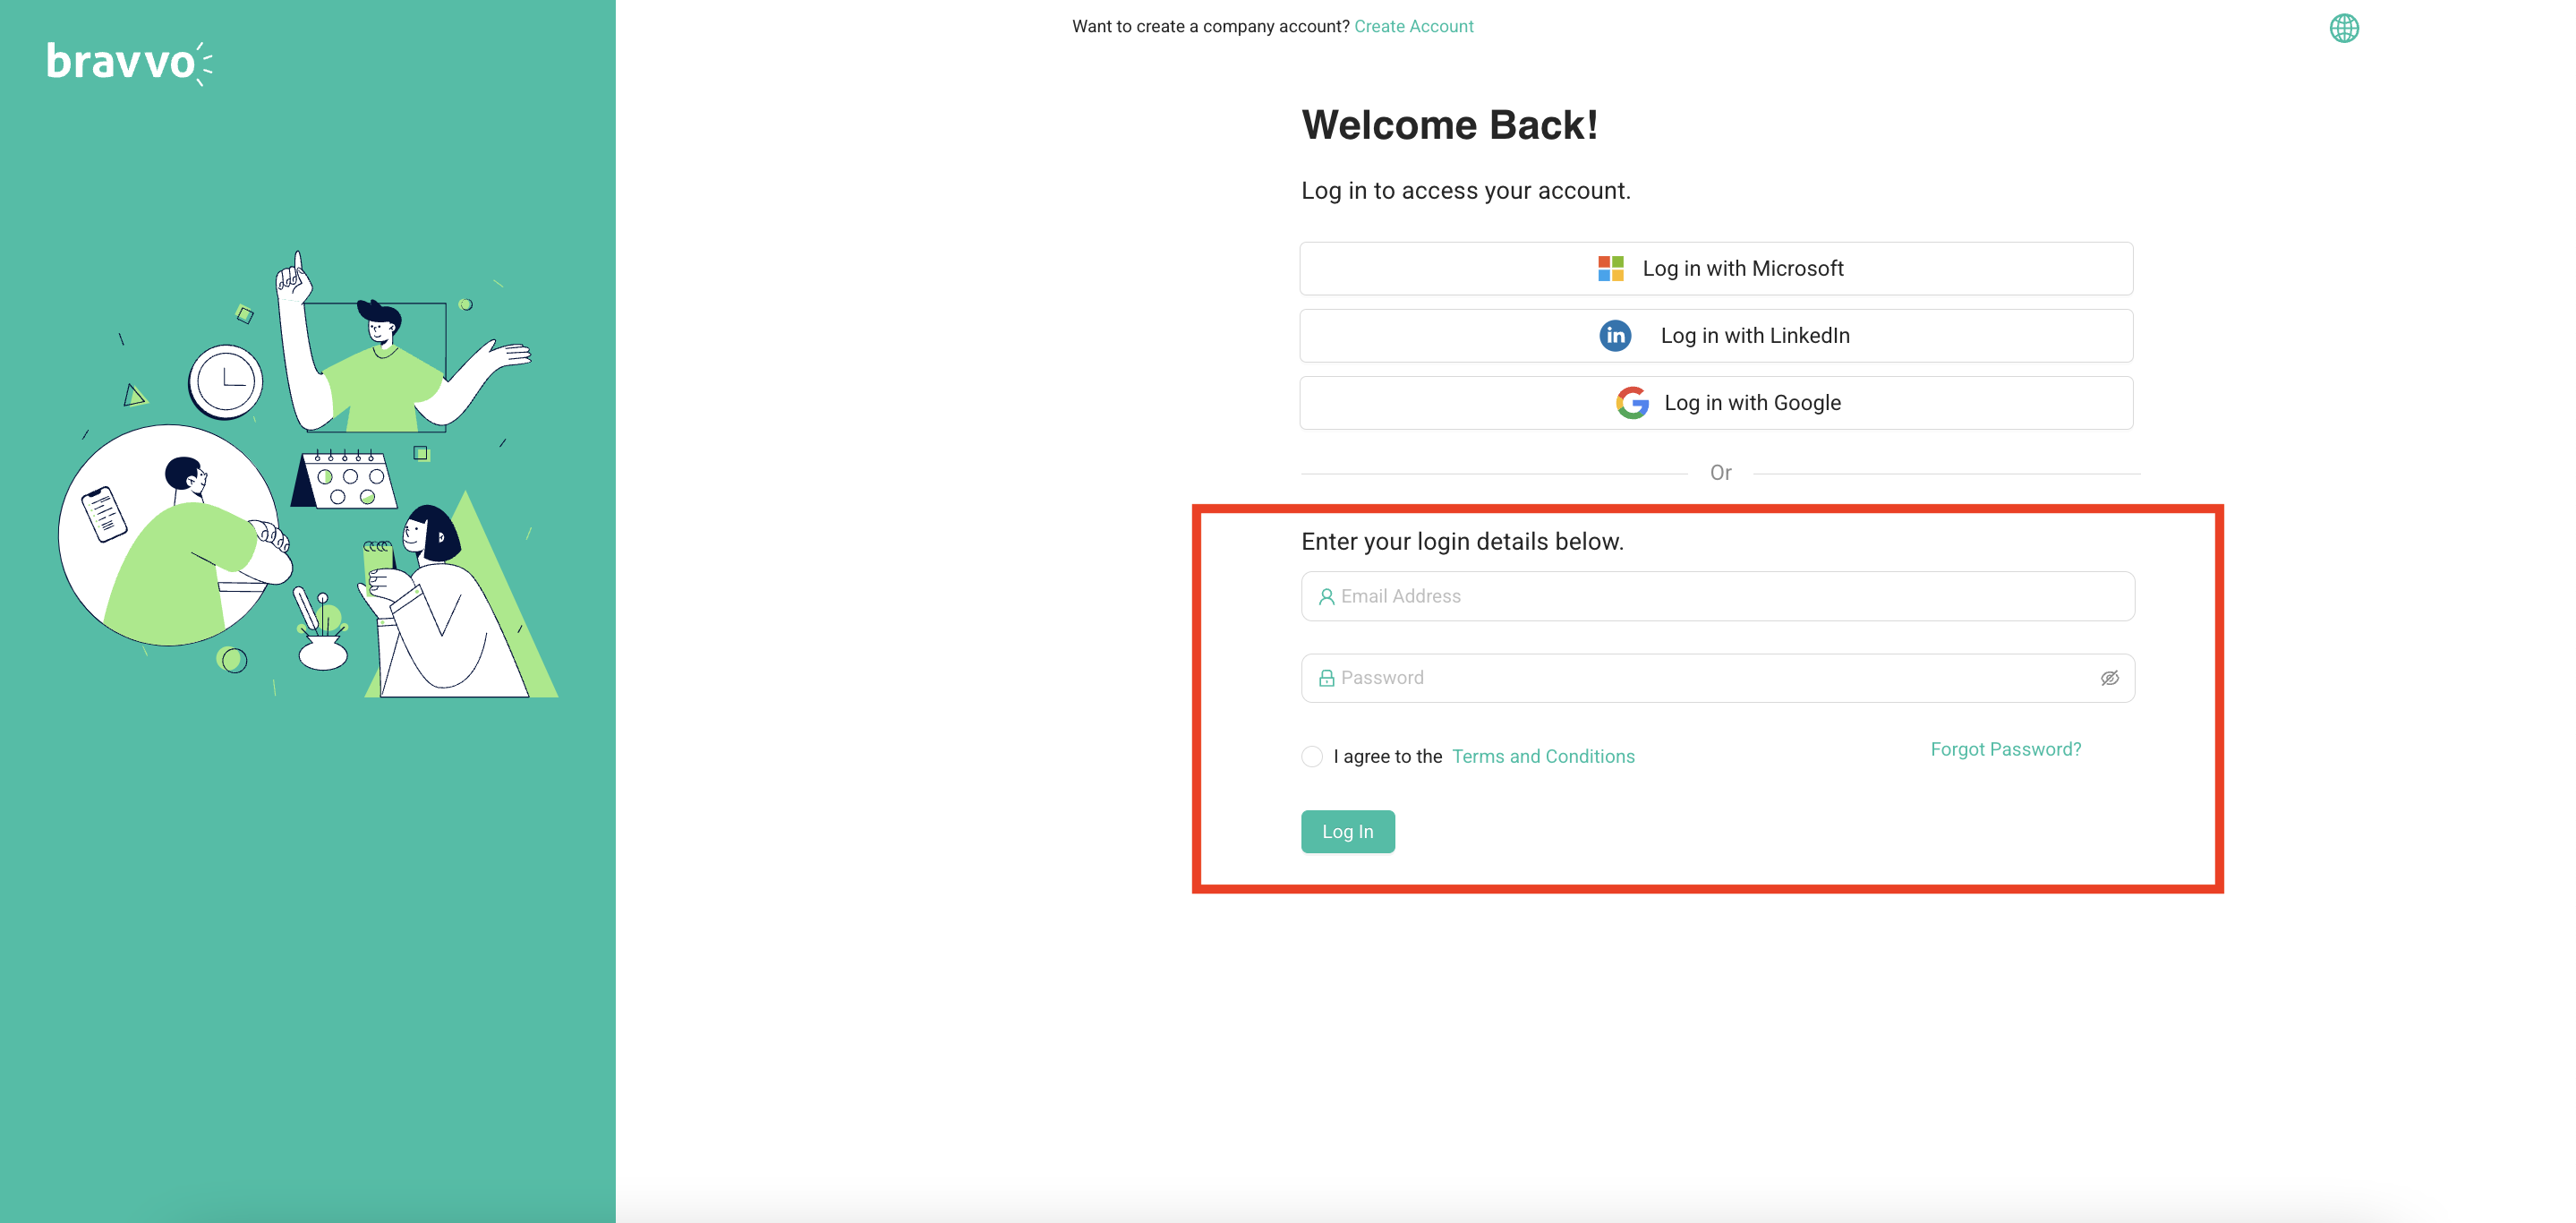This screenshot has height=1223, width=2576.
Task: Open Terms and Conditions link
Action: tap(1542, 756)
